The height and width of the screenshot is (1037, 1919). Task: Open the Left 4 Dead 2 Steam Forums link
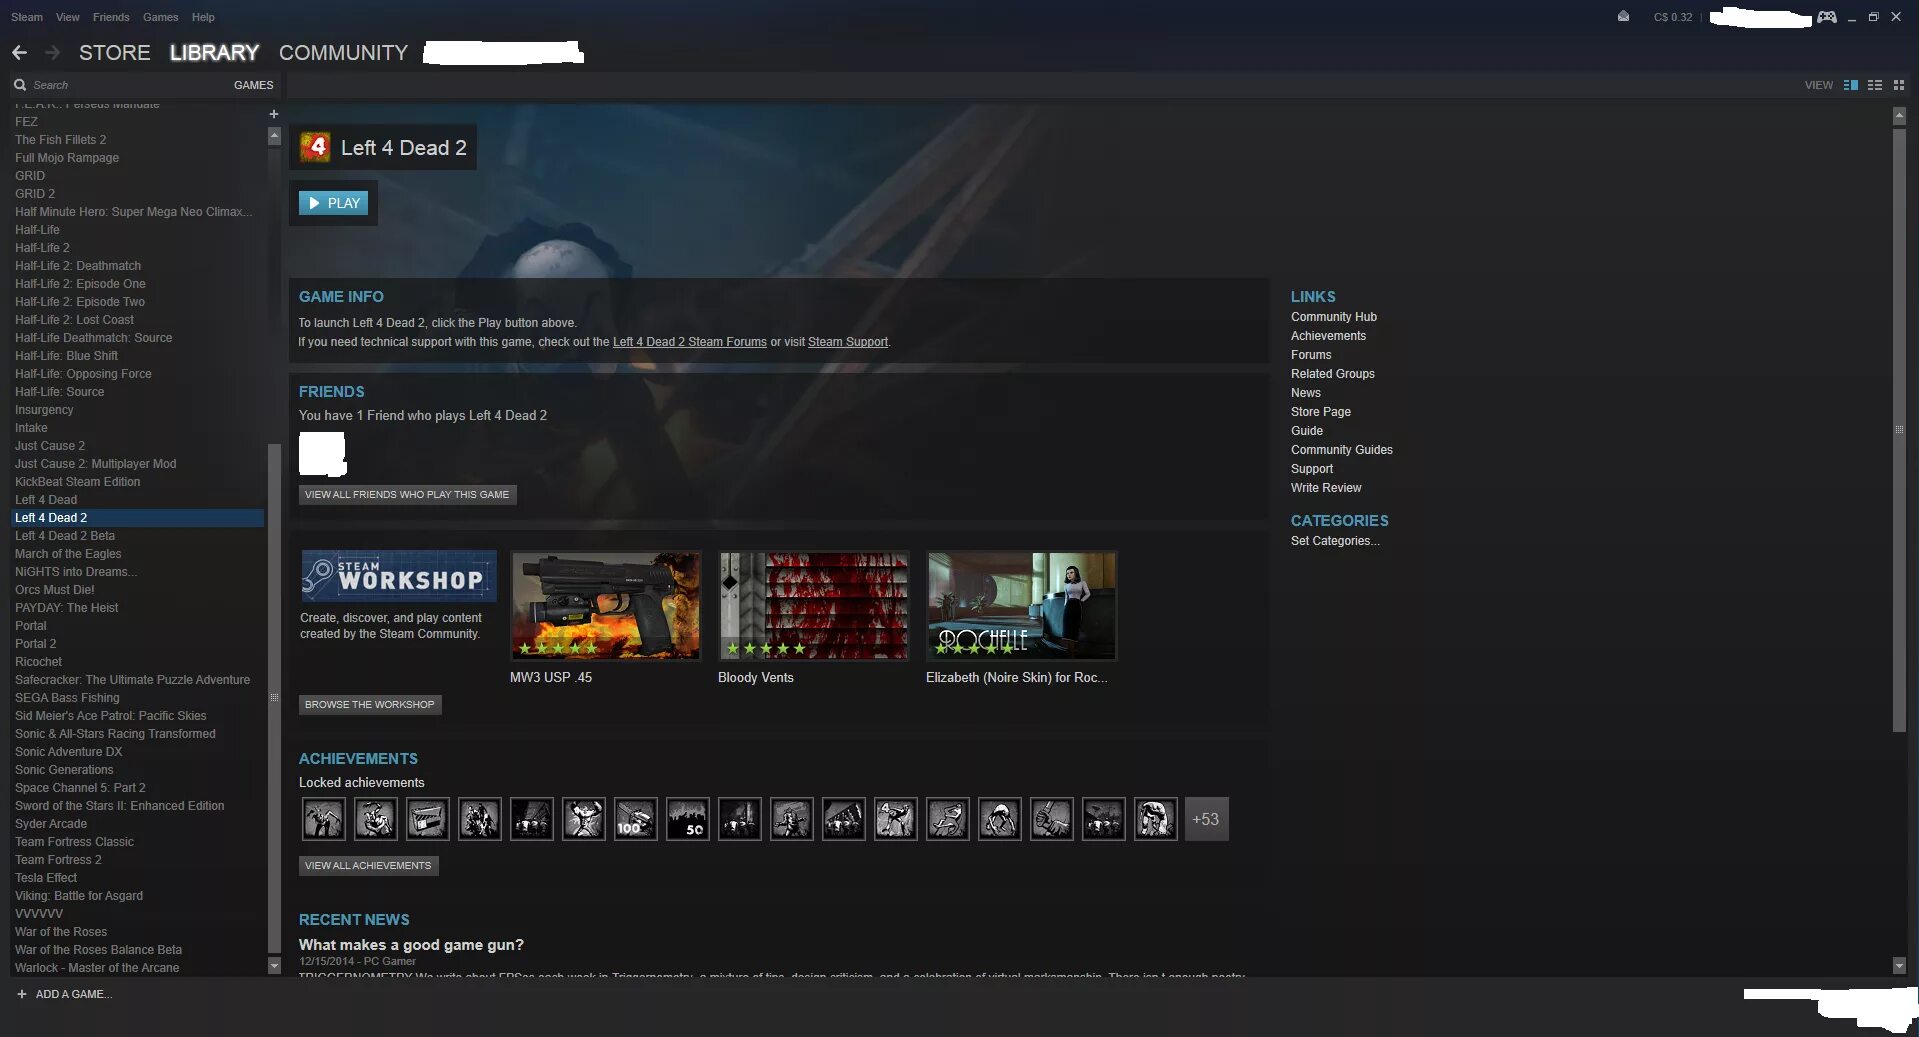coord(690,342)
